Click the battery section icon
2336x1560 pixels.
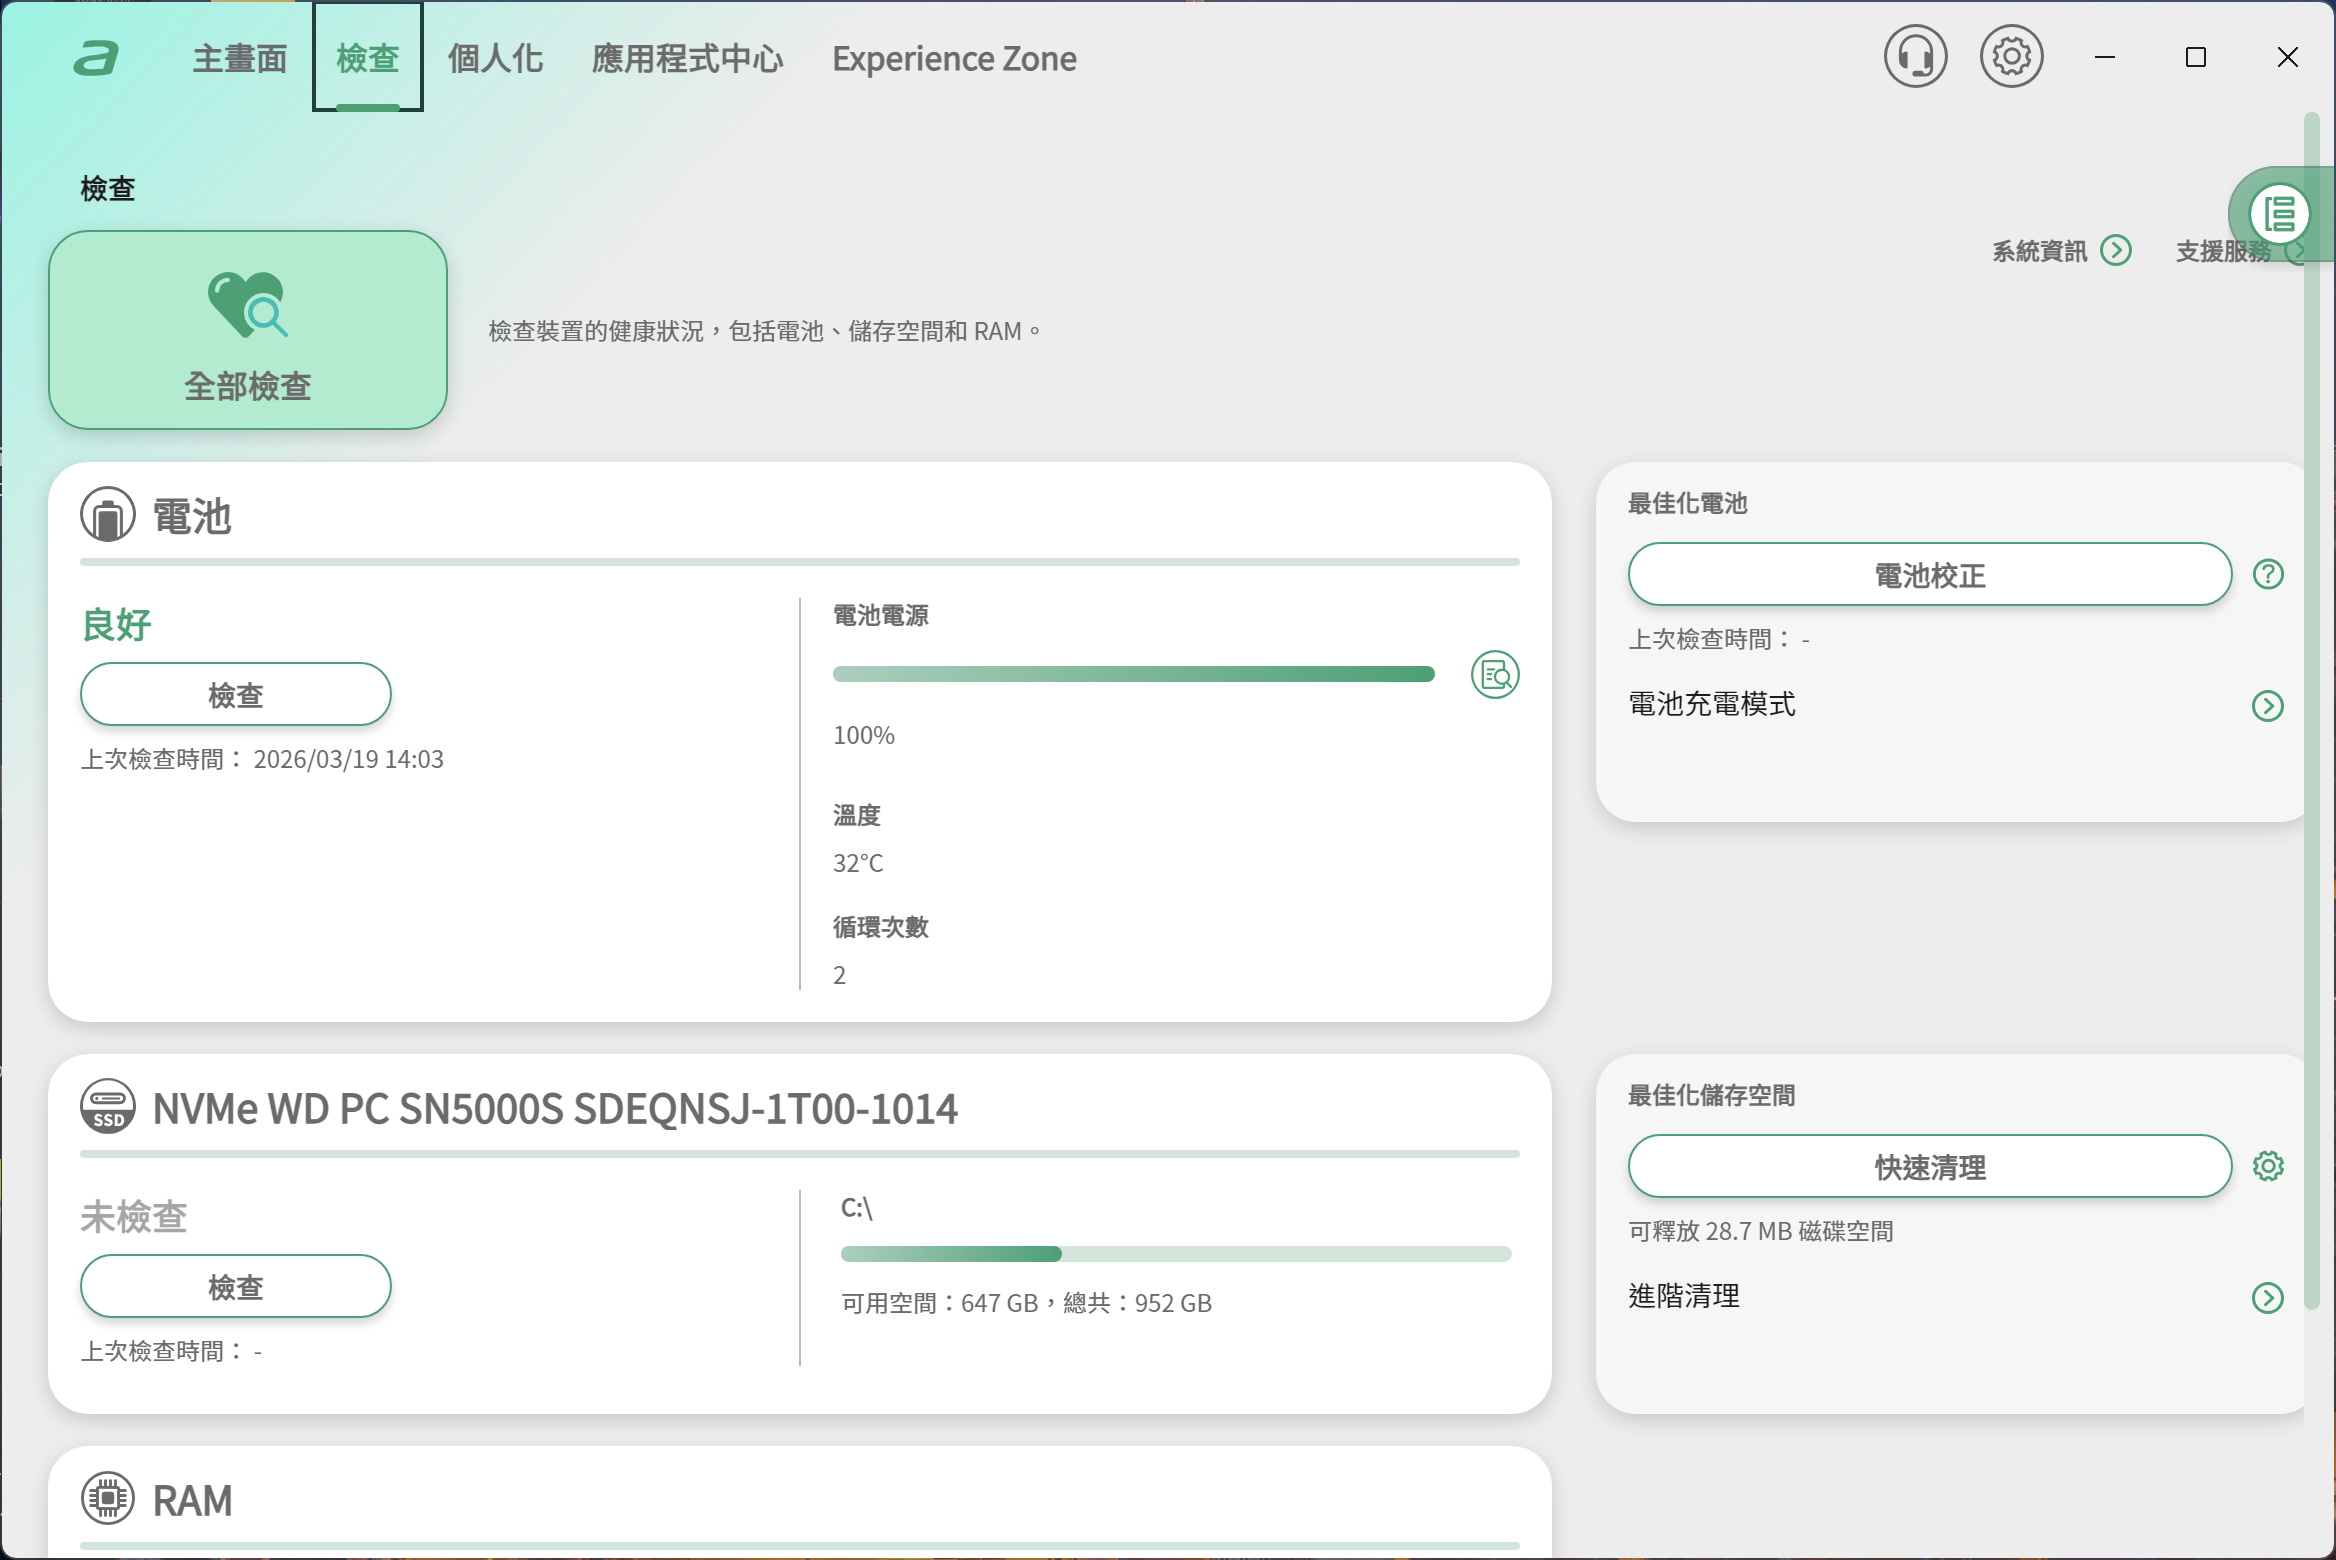coord(108,515)
